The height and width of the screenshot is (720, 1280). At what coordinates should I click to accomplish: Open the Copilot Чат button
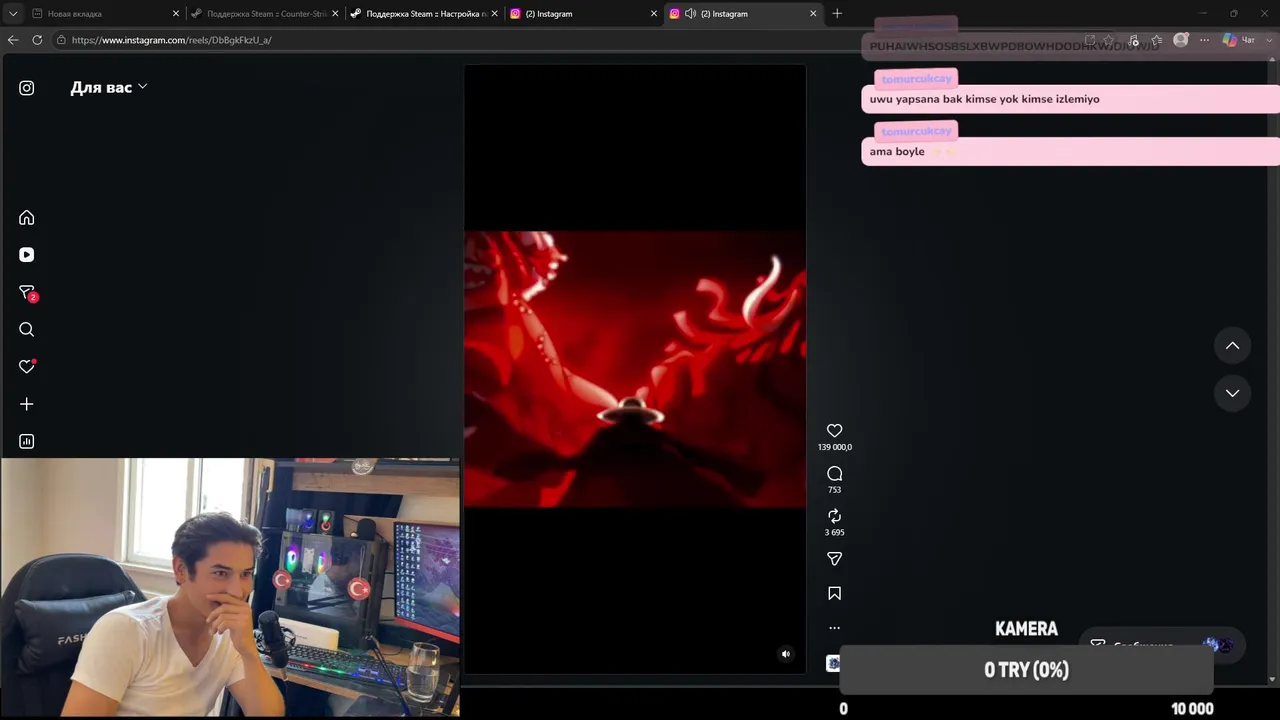click(1239, 40)
